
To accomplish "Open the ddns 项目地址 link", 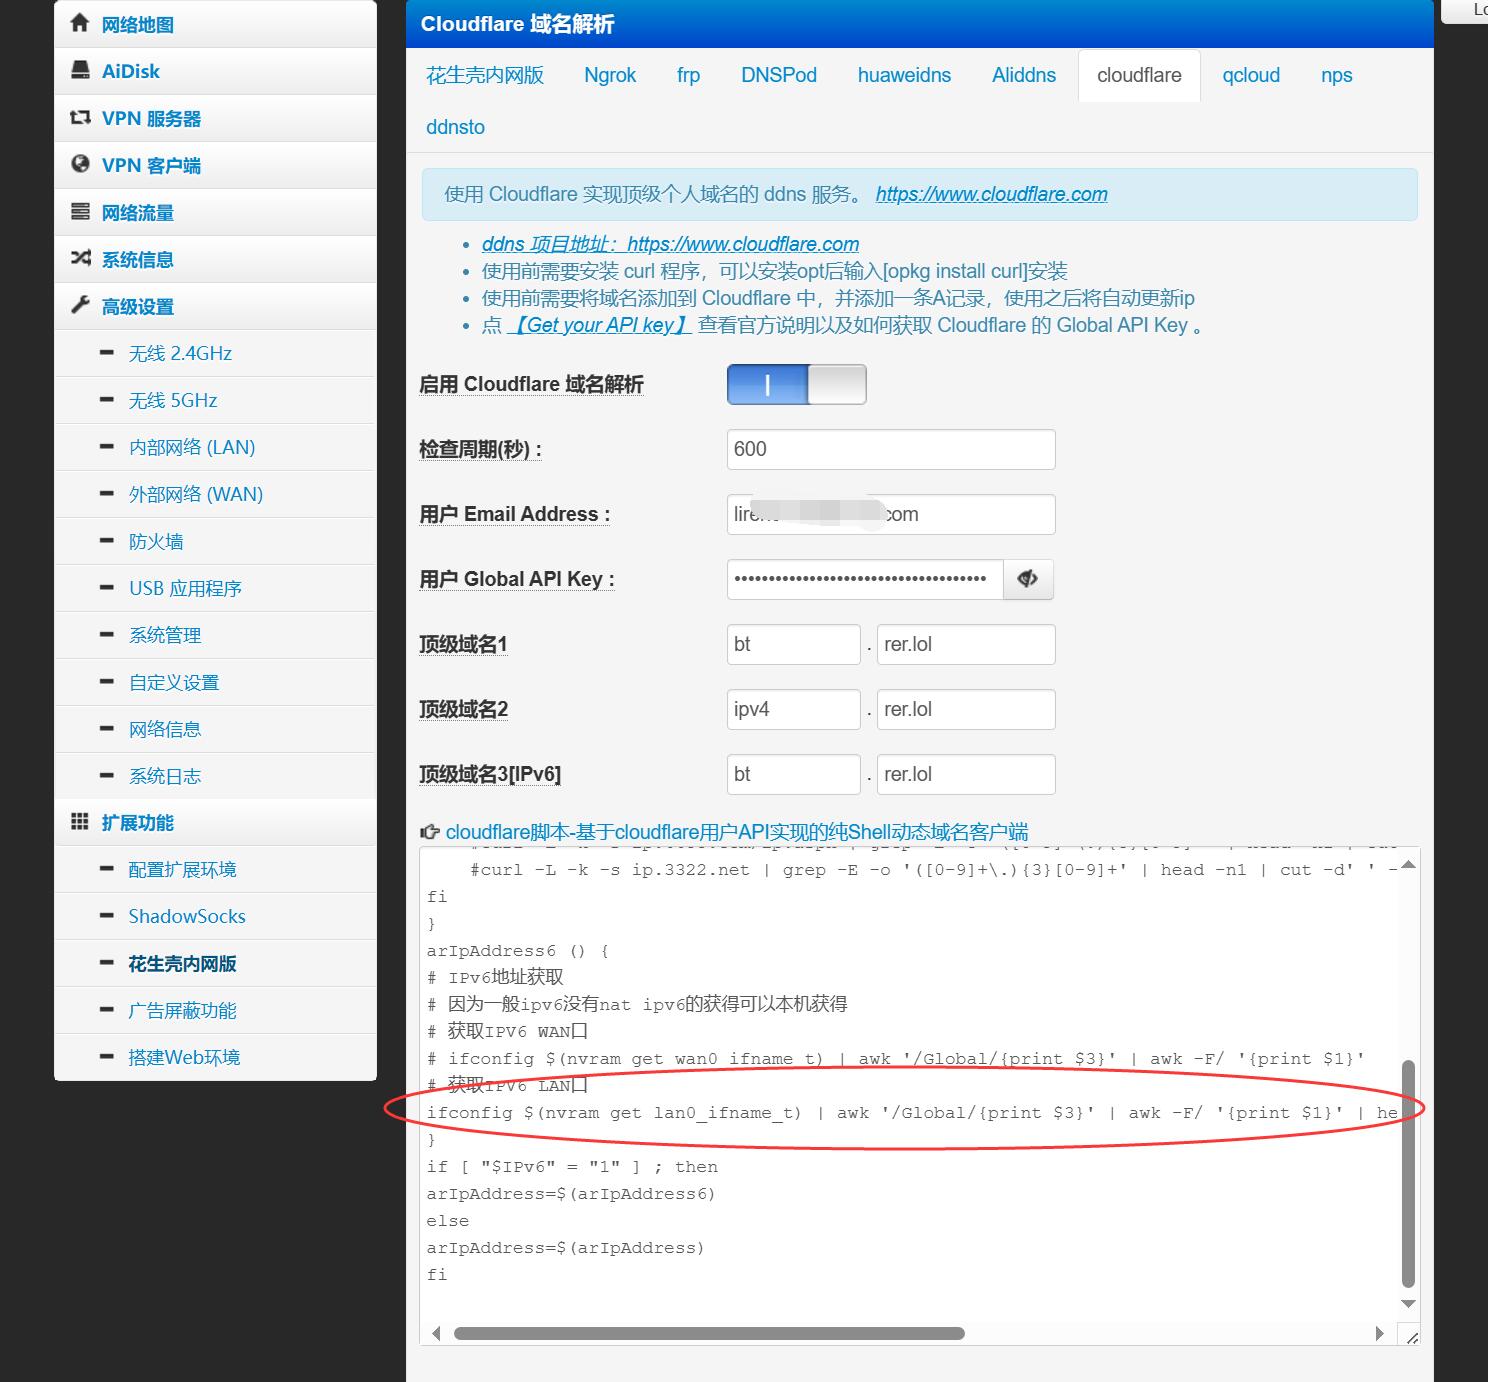I will [x=670, y=244].
